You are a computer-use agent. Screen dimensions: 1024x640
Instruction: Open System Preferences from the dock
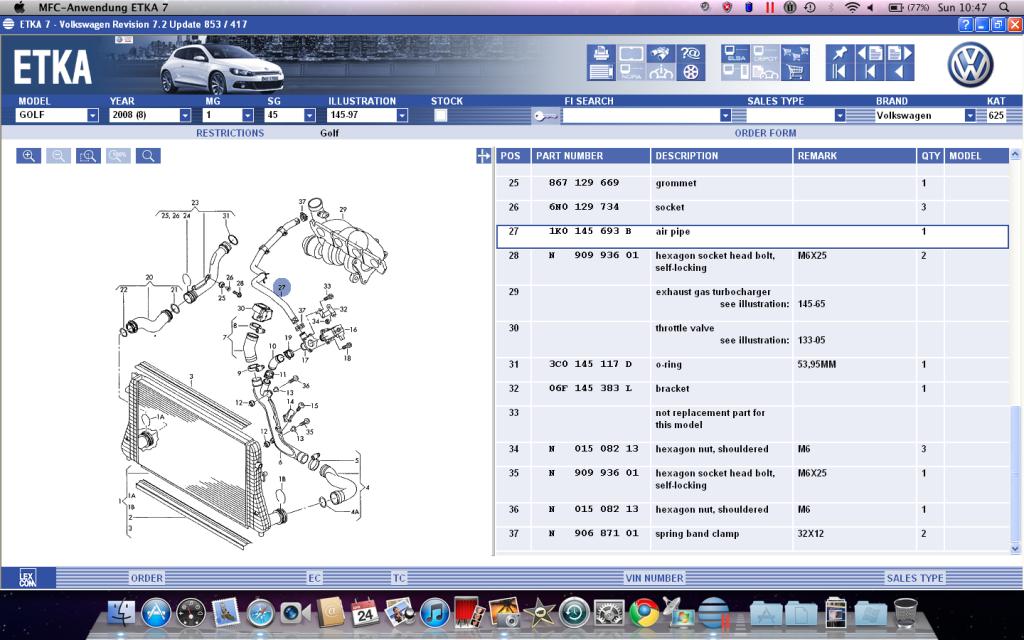click(x=609, y=613)
